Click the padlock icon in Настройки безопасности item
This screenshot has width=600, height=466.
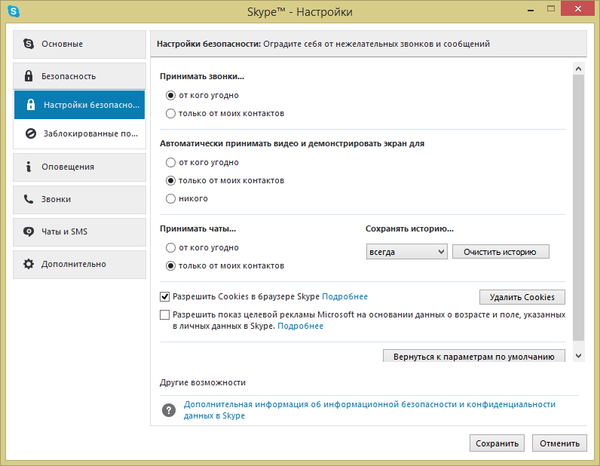31,104
